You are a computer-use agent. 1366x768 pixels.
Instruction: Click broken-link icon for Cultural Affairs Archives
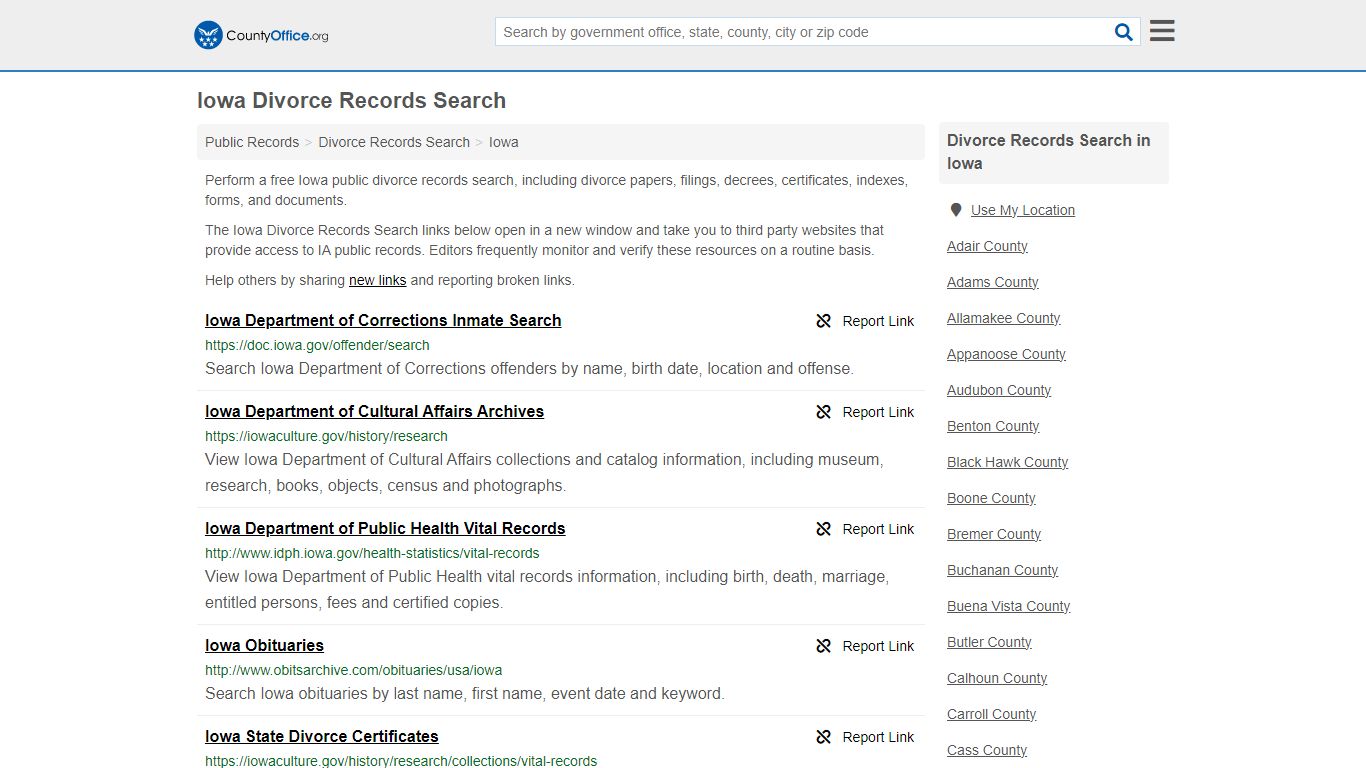[824, 412]
